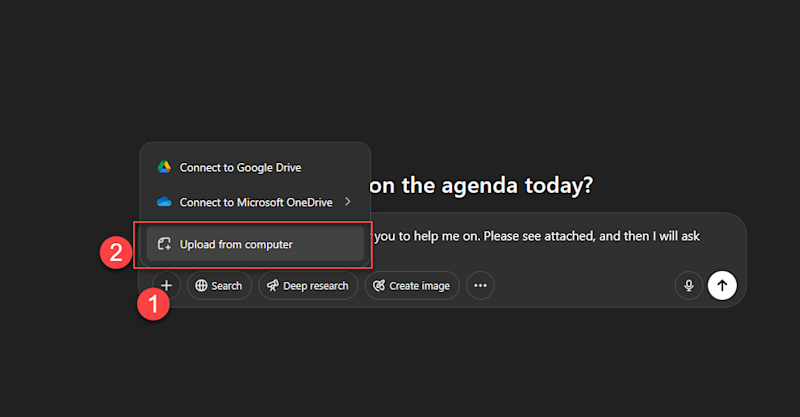Viewport: 800px width, 417px height.
Task: Click the globe icon in Search
Action: 202,285
